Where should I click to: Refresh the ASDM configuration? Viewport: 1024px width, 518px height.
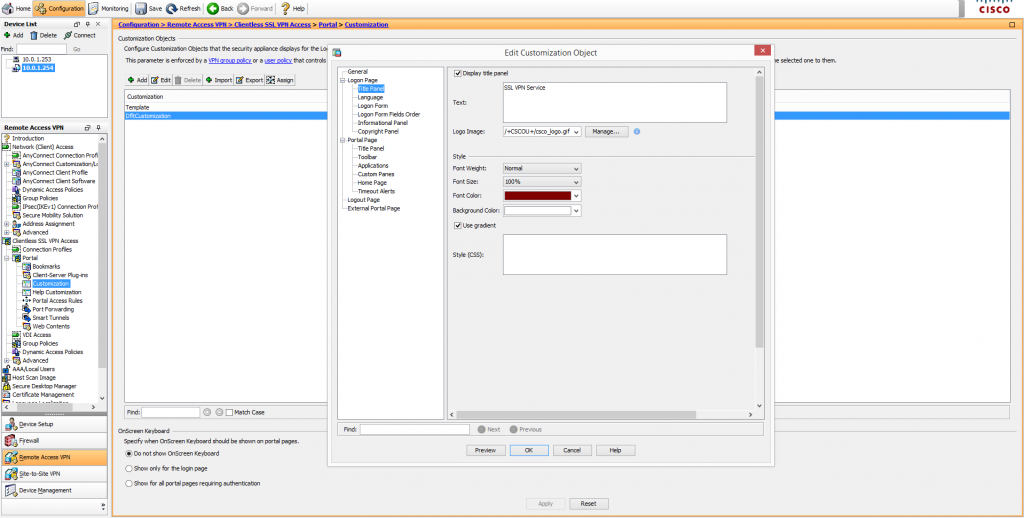[x=183, y=8]
